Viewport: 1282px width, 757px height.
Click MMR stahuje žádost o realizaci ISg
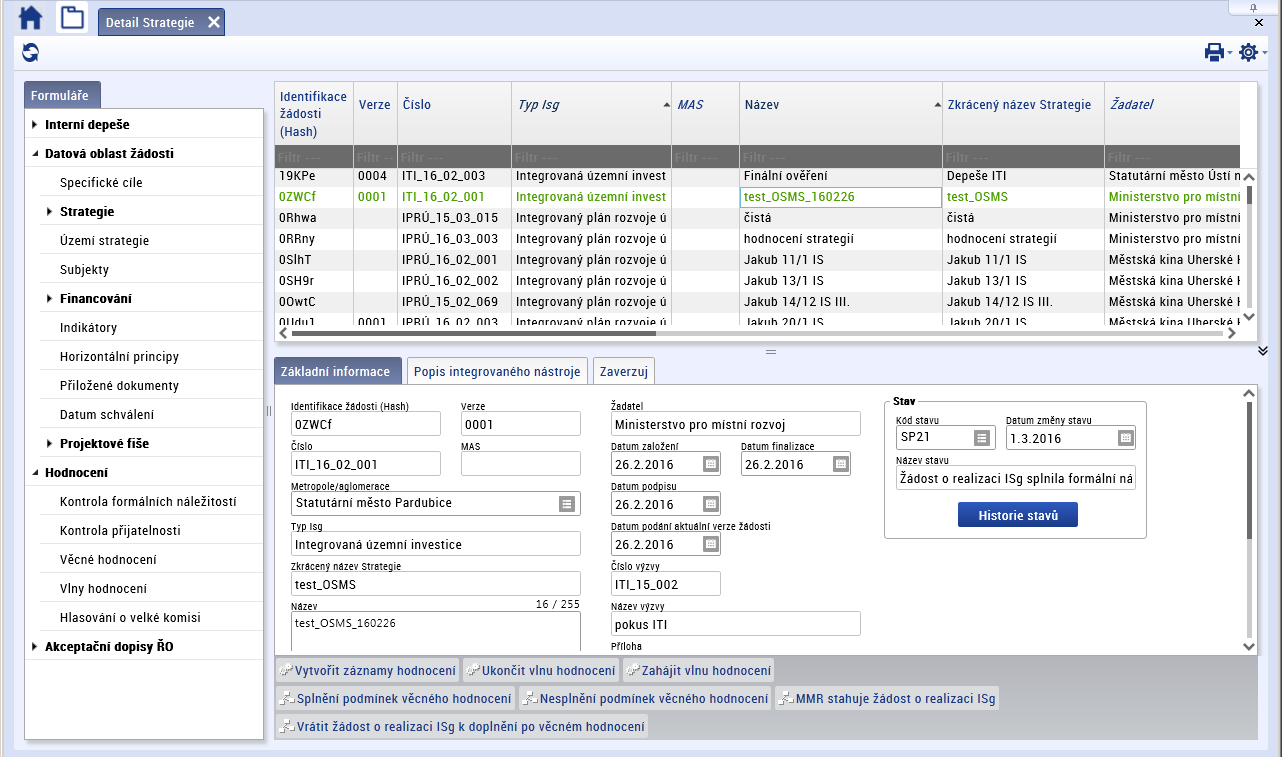point(888,698)
